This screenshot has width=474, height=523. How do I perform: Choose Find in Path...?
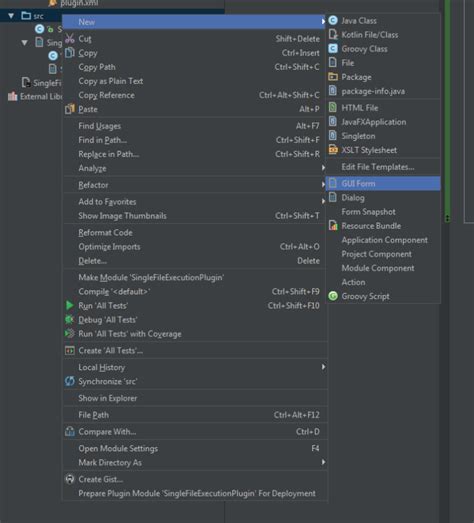pyautogui.click(x=102, y=140)
